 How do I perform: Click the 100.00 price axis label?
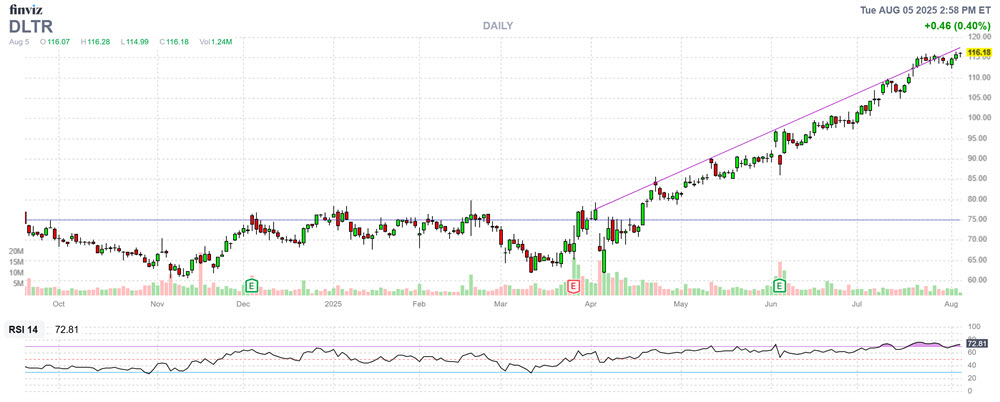(980, 118)
